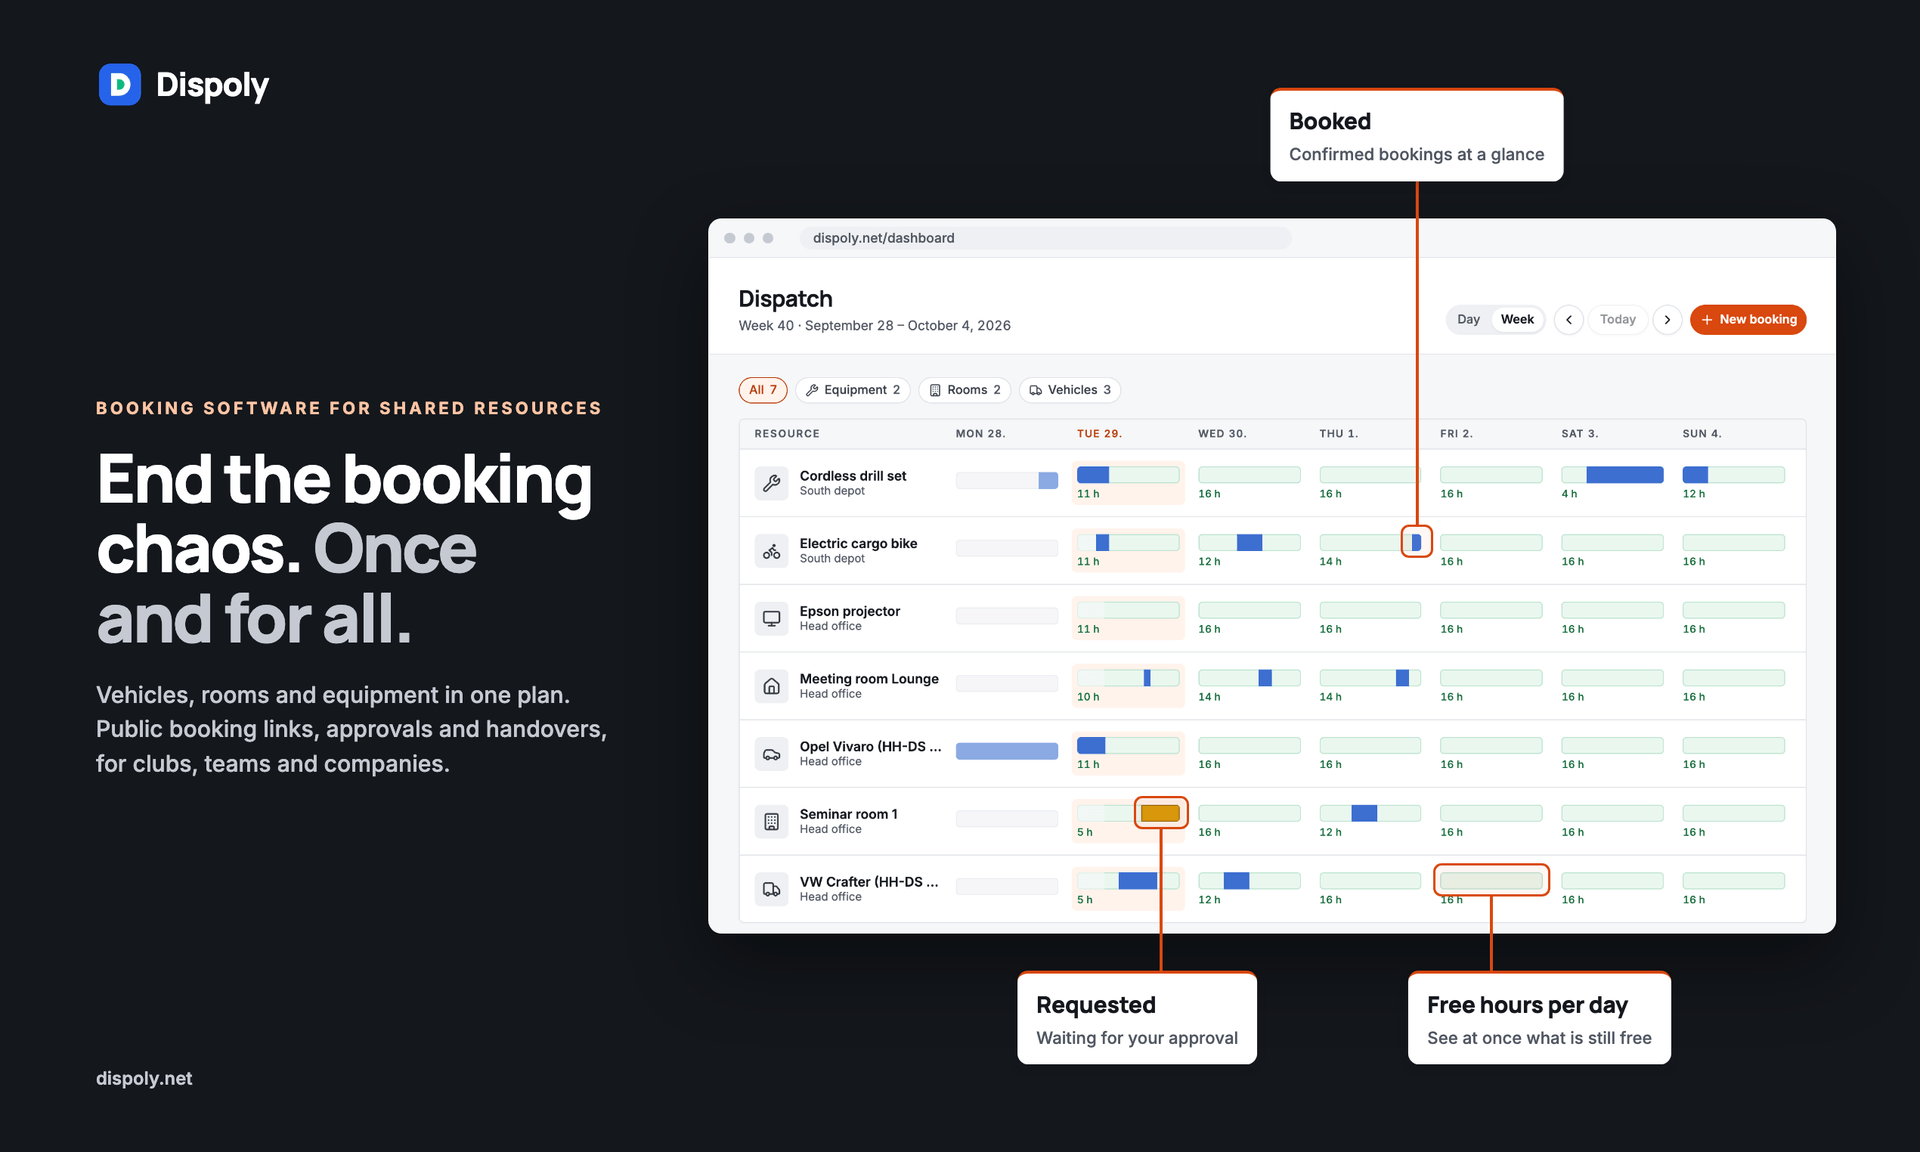The image size is (1920, 1152).
Task: Switch to Week view
Action: pos(1517,320)
